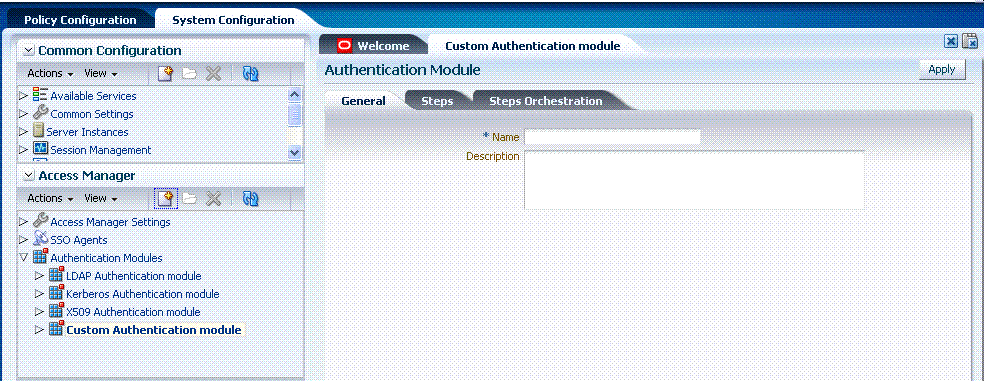
Task: Select the System Configuration tab
Action: click(233, 20)
